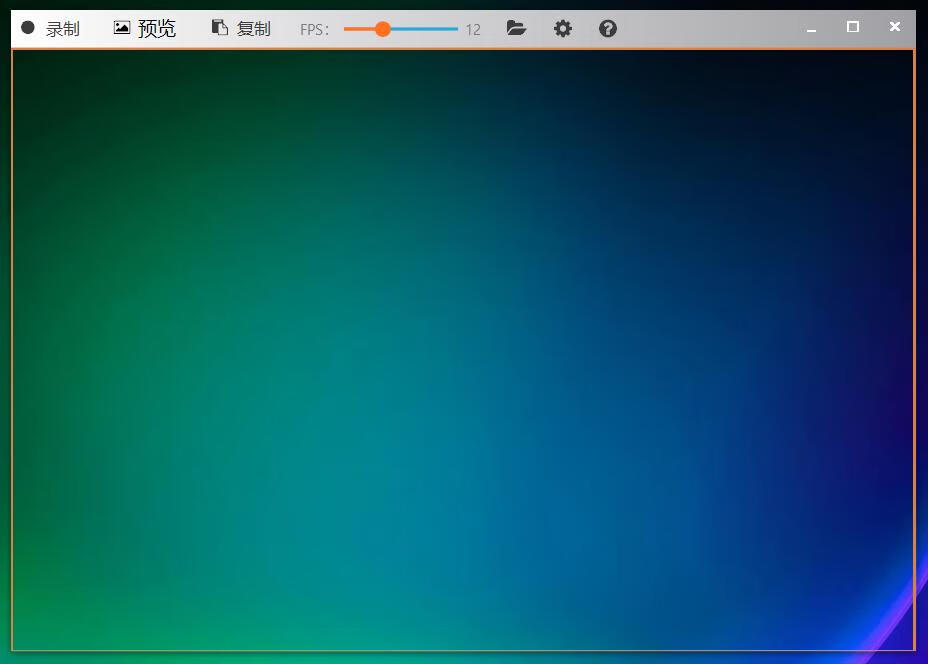
Task: Open help with the question mark icon
Action: tap(608, 28)
